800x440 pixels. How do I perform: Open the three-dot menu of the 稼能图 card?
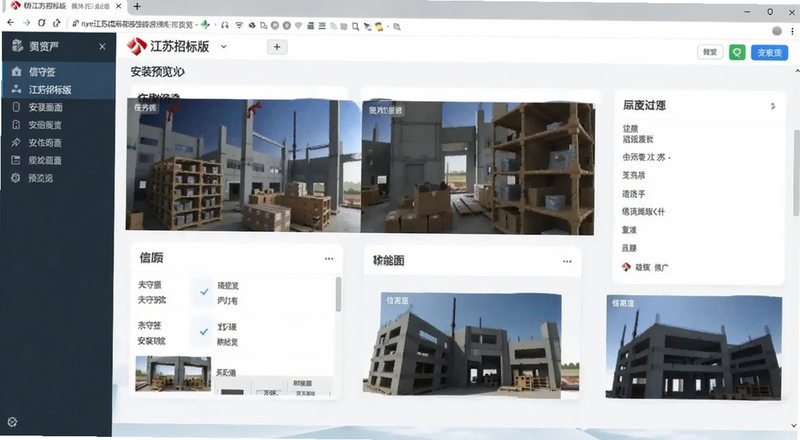(x=567, y=261)
